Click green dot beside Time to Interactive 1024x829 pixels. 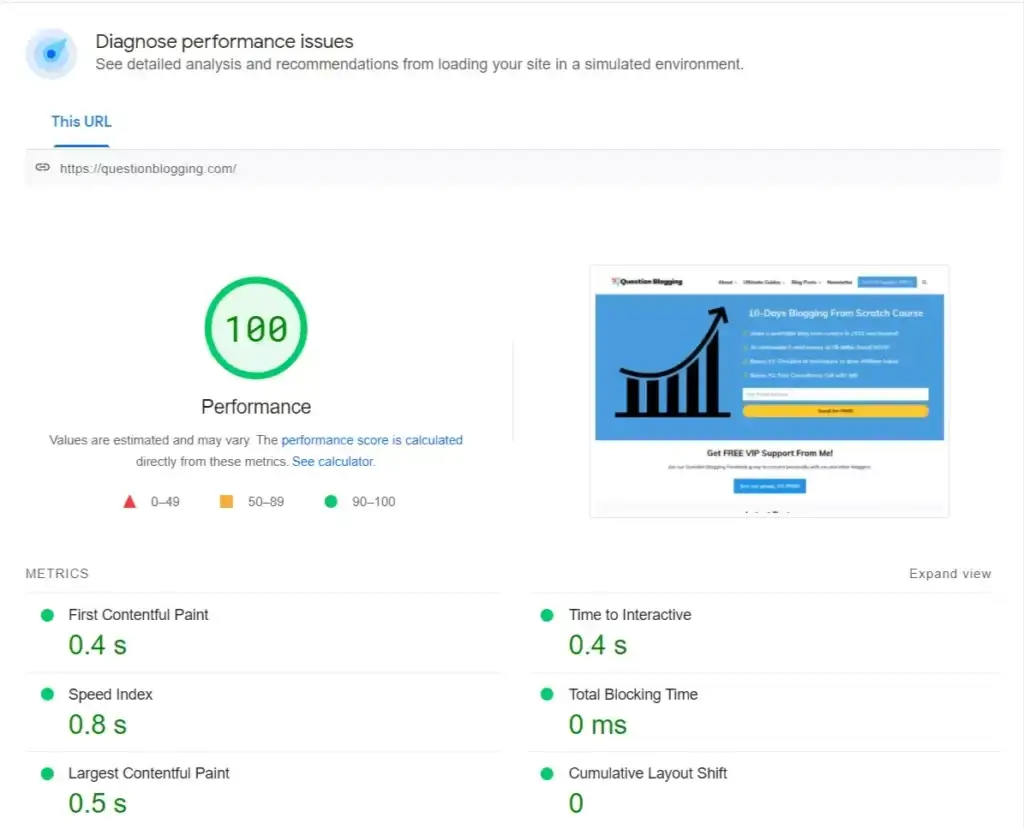547,615
